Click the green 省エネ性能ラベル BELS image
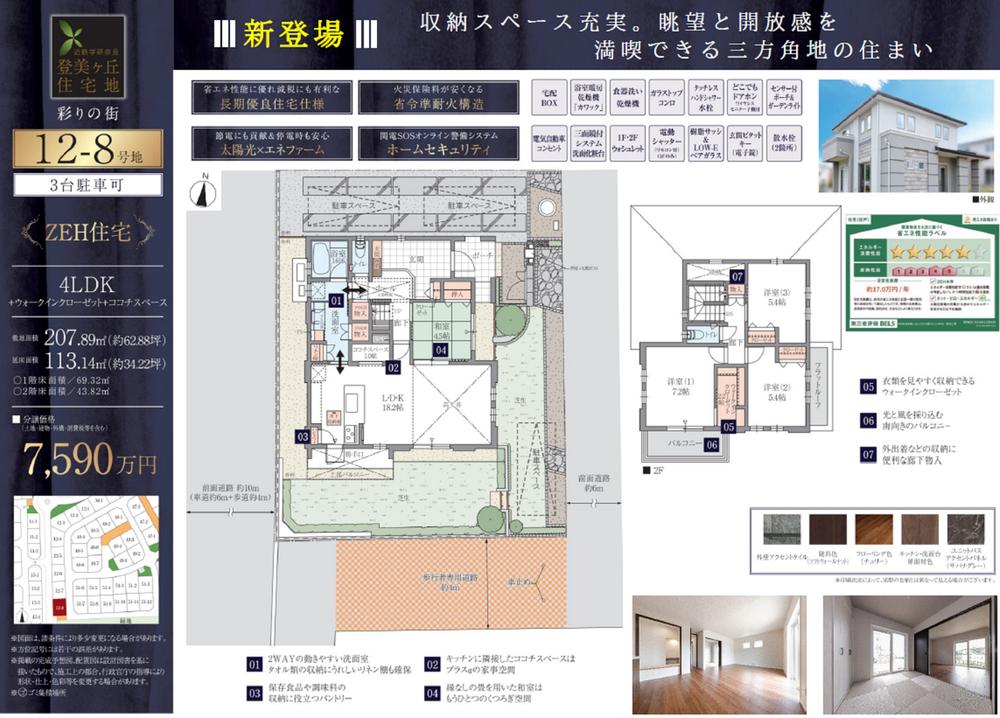Viewport: 1000px width, 718px height. pyautogui.click(x=922, y=272)
